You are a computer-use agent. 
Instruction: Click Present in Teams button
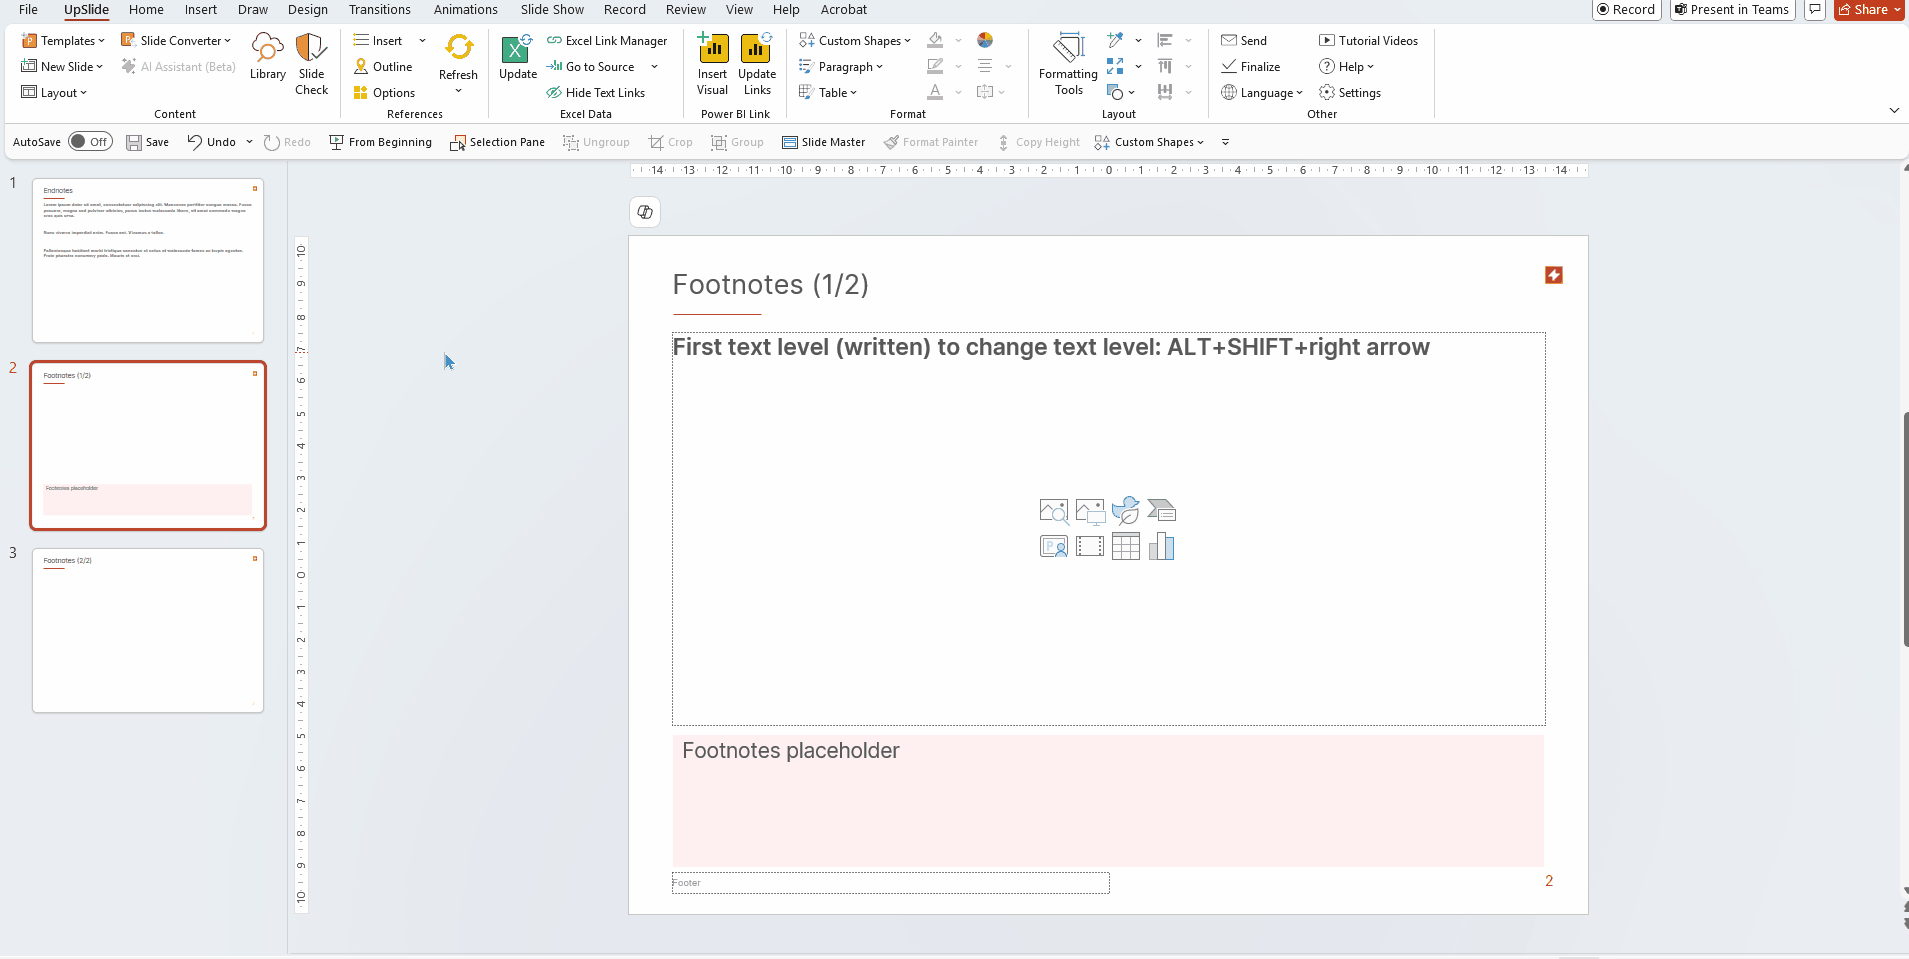(1732, 10)
